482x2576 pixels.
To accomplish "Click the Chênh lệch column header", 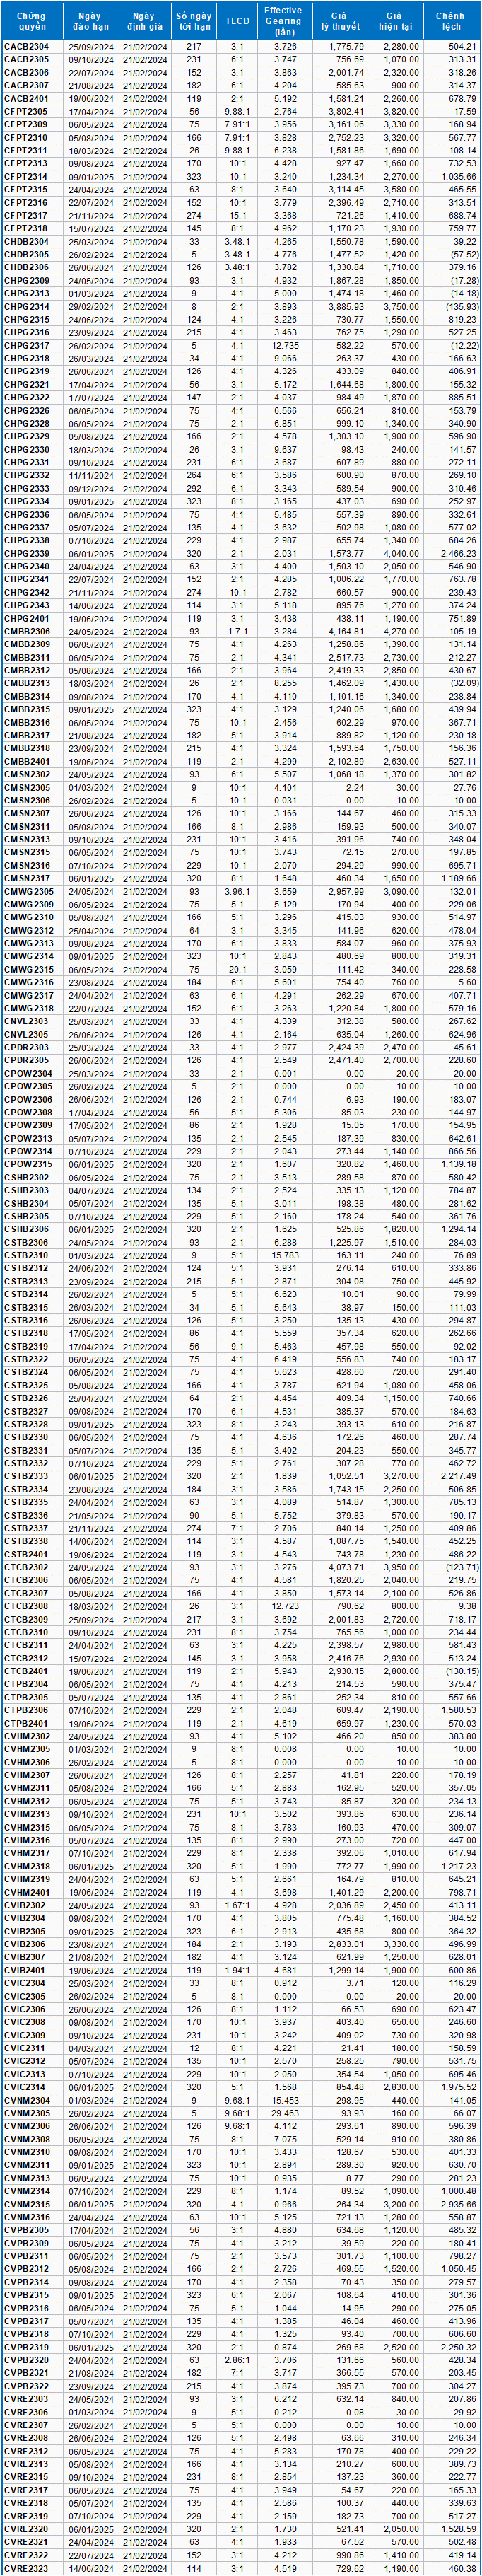I will pyautogui.click(x=450, y=21).
